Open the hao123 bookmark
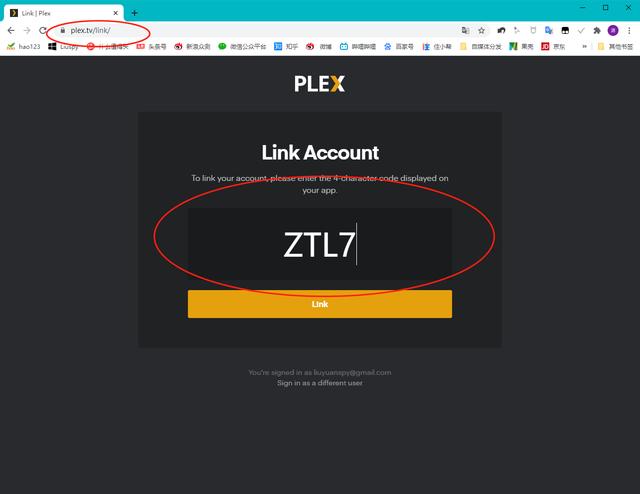The width and height of the screenshot is (640, 494). [x=24, y=47]
